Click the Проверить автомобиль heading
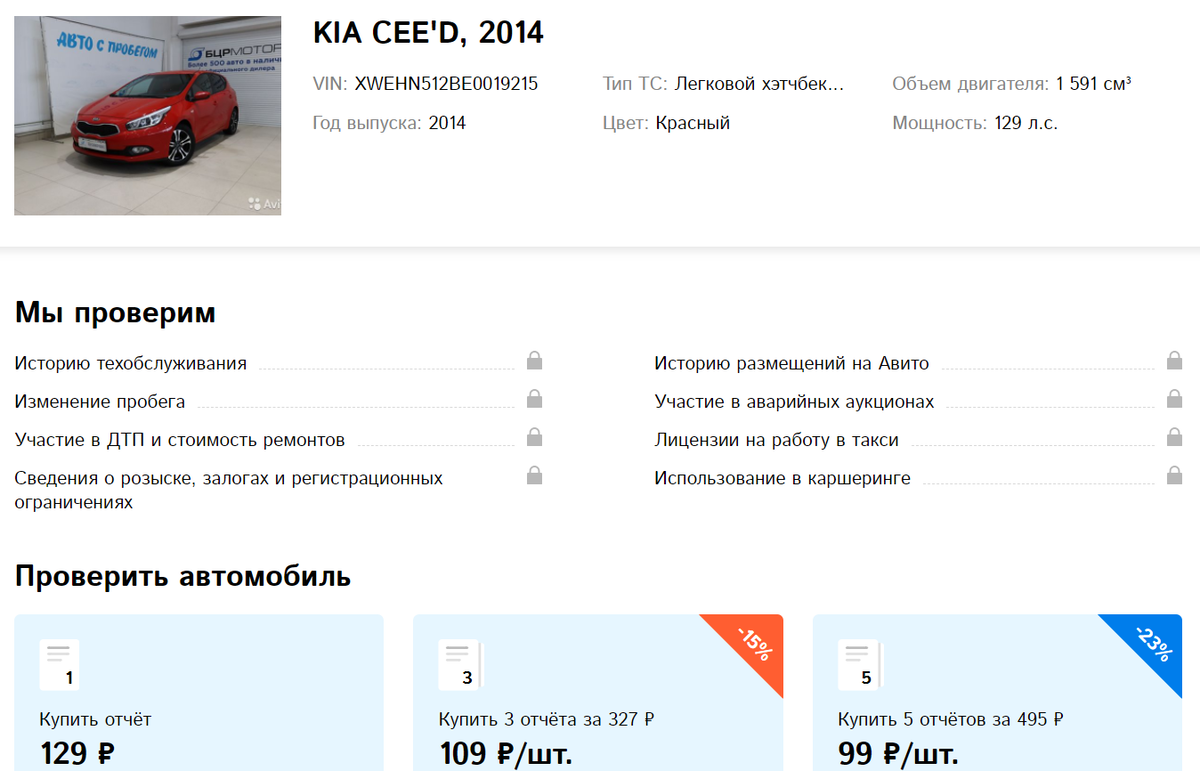This screenshot has width=1200, height=771. [183, 577]
